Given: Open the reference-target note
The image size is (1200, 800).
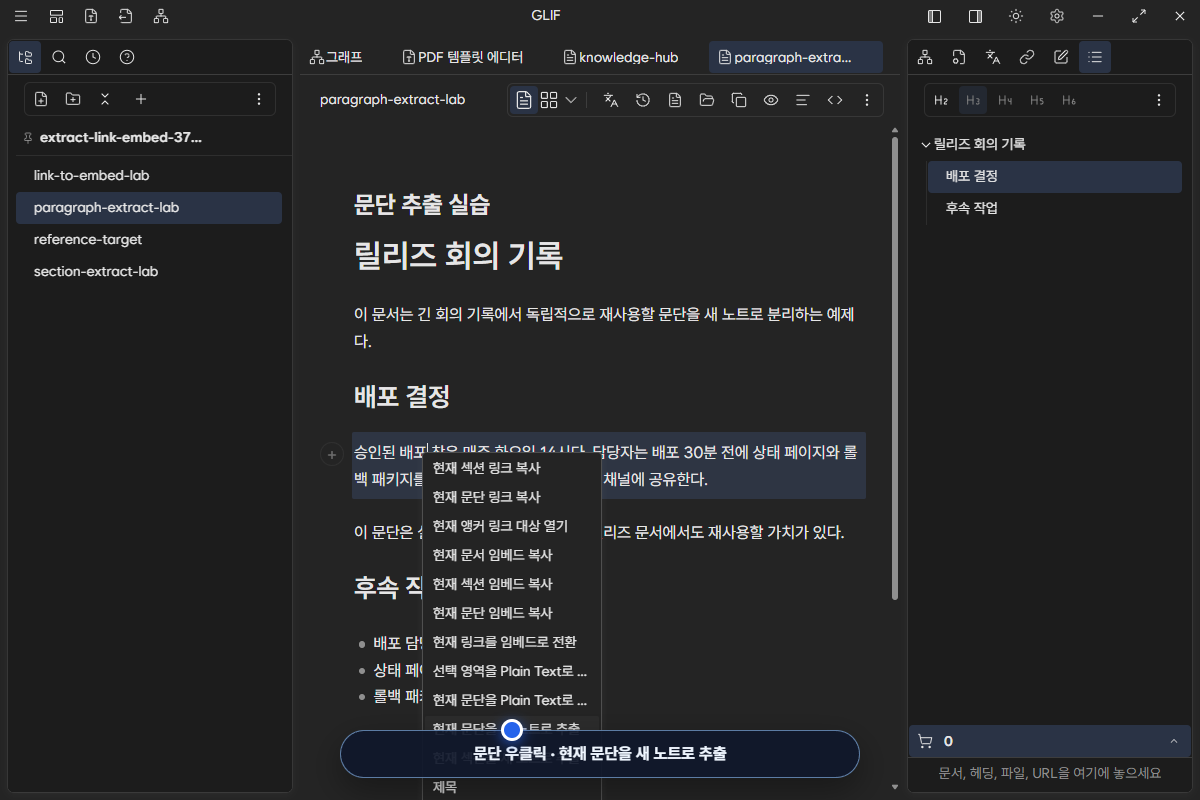Looking at the screenshot, I should point(149,239).
